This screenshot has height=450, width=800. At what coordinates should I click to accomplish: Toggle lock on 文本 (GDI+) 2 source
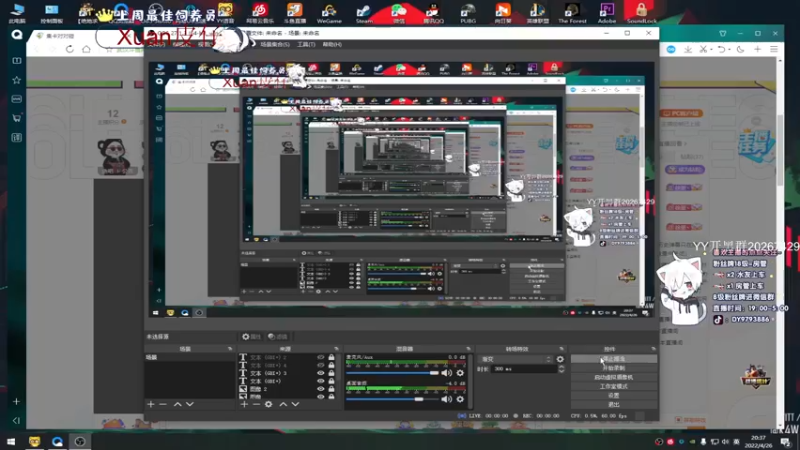click(332, 358)
